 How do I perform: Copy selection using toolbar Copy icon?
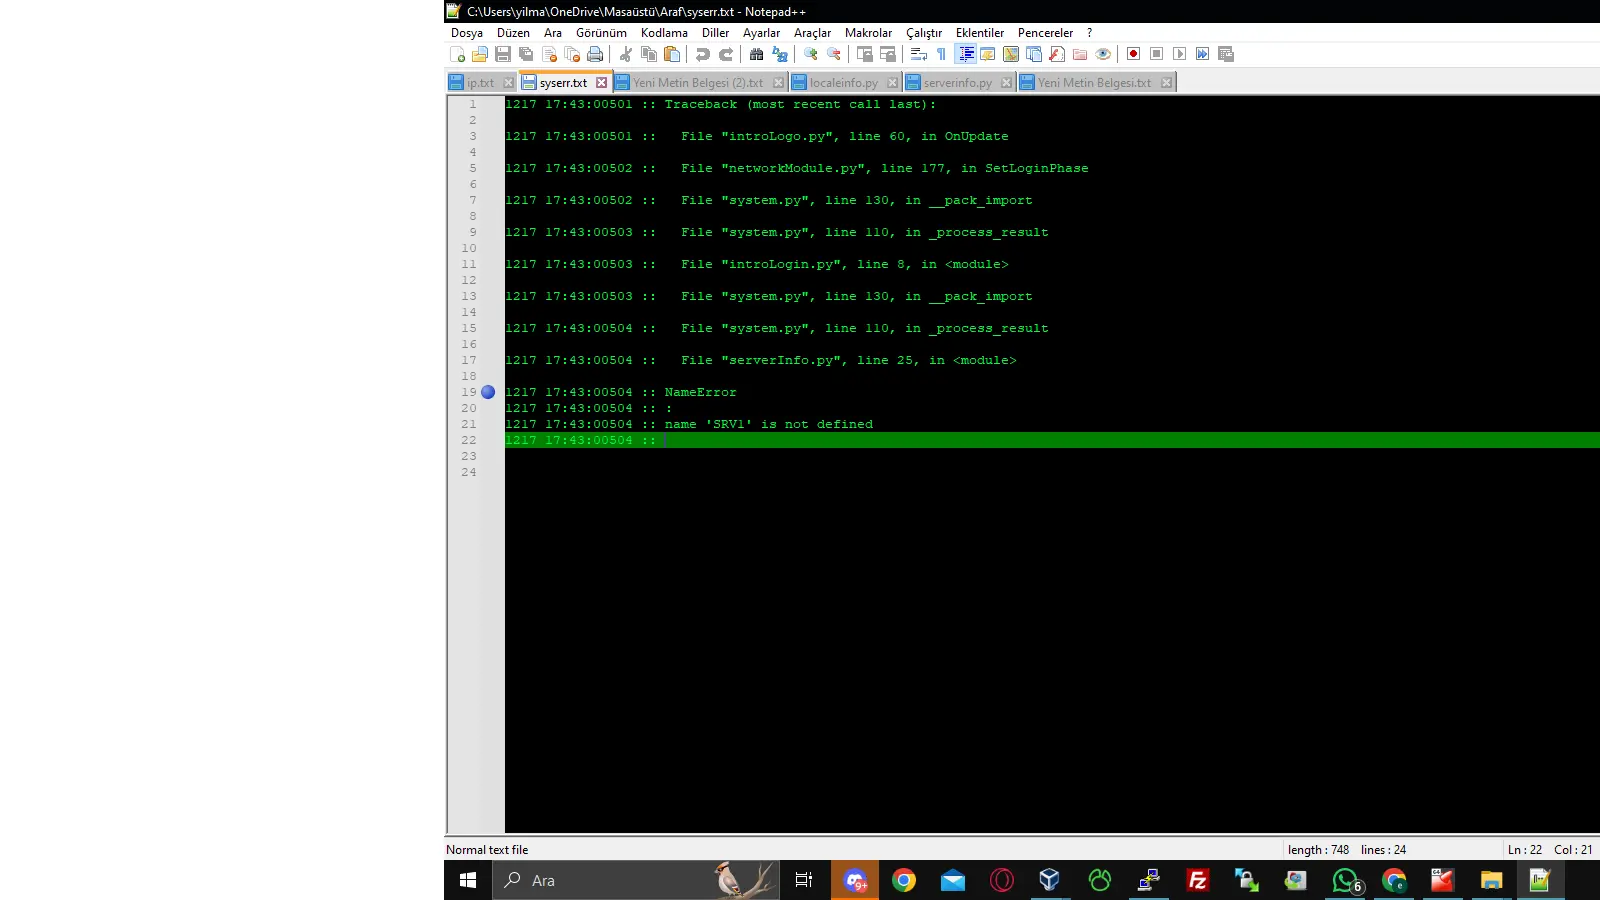pyautogui.click(x=649, y=54)
